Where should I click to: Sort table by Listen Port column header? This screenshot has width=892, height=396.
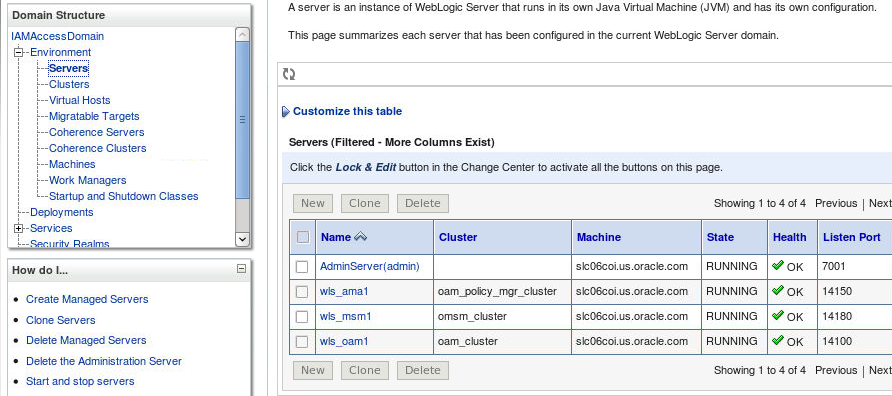(852, 237)
